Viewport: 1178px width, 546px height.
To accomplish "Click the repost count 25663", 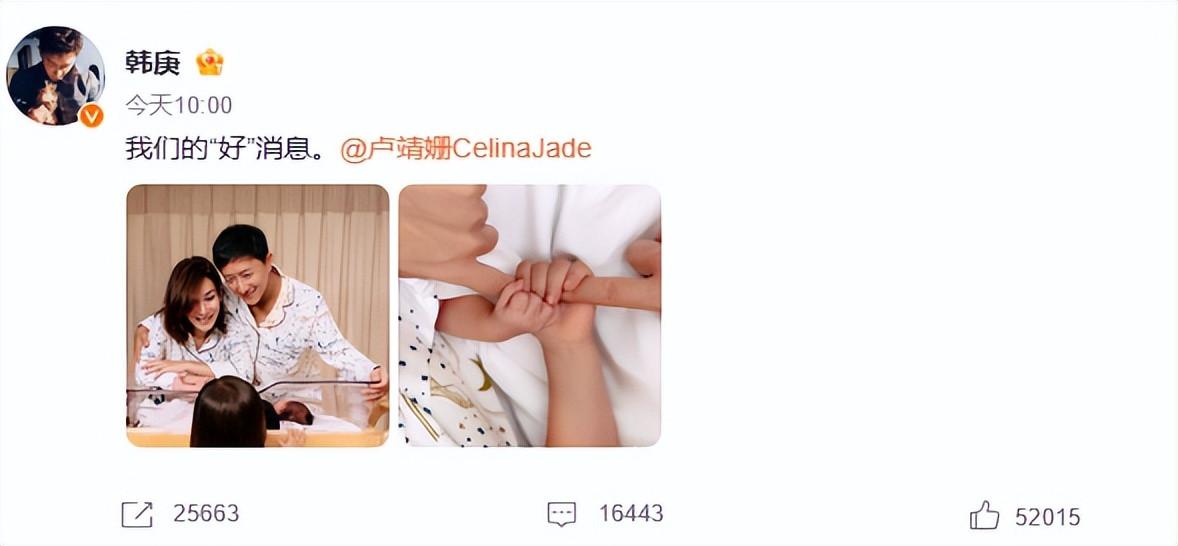I will click(x=206, y=514).
